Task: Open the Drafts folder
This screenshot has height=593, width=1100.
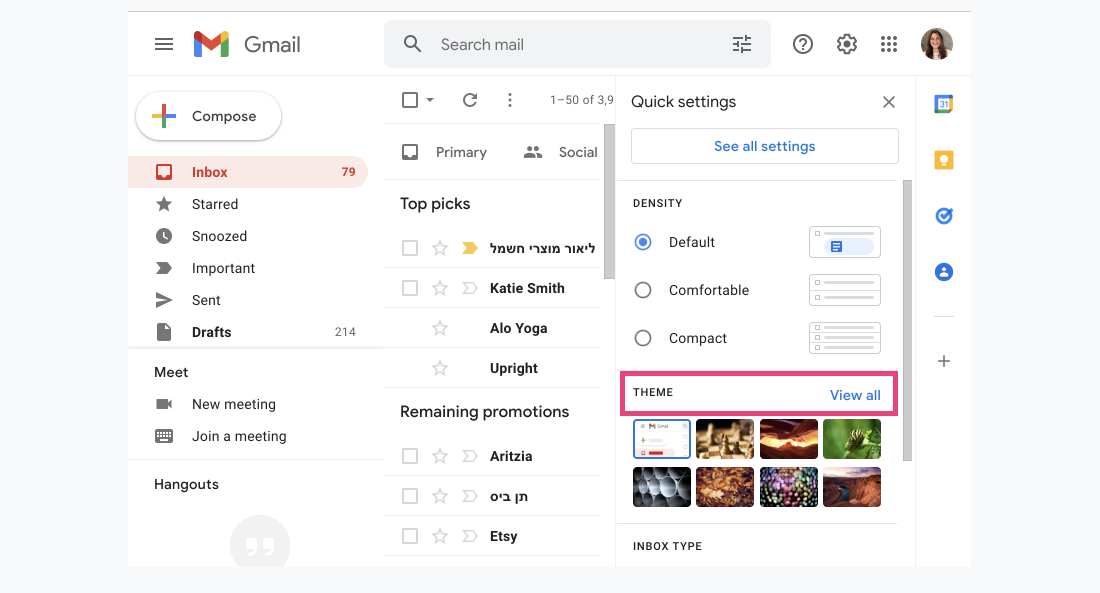Action: pyautogui.click(x=248, y=332)
